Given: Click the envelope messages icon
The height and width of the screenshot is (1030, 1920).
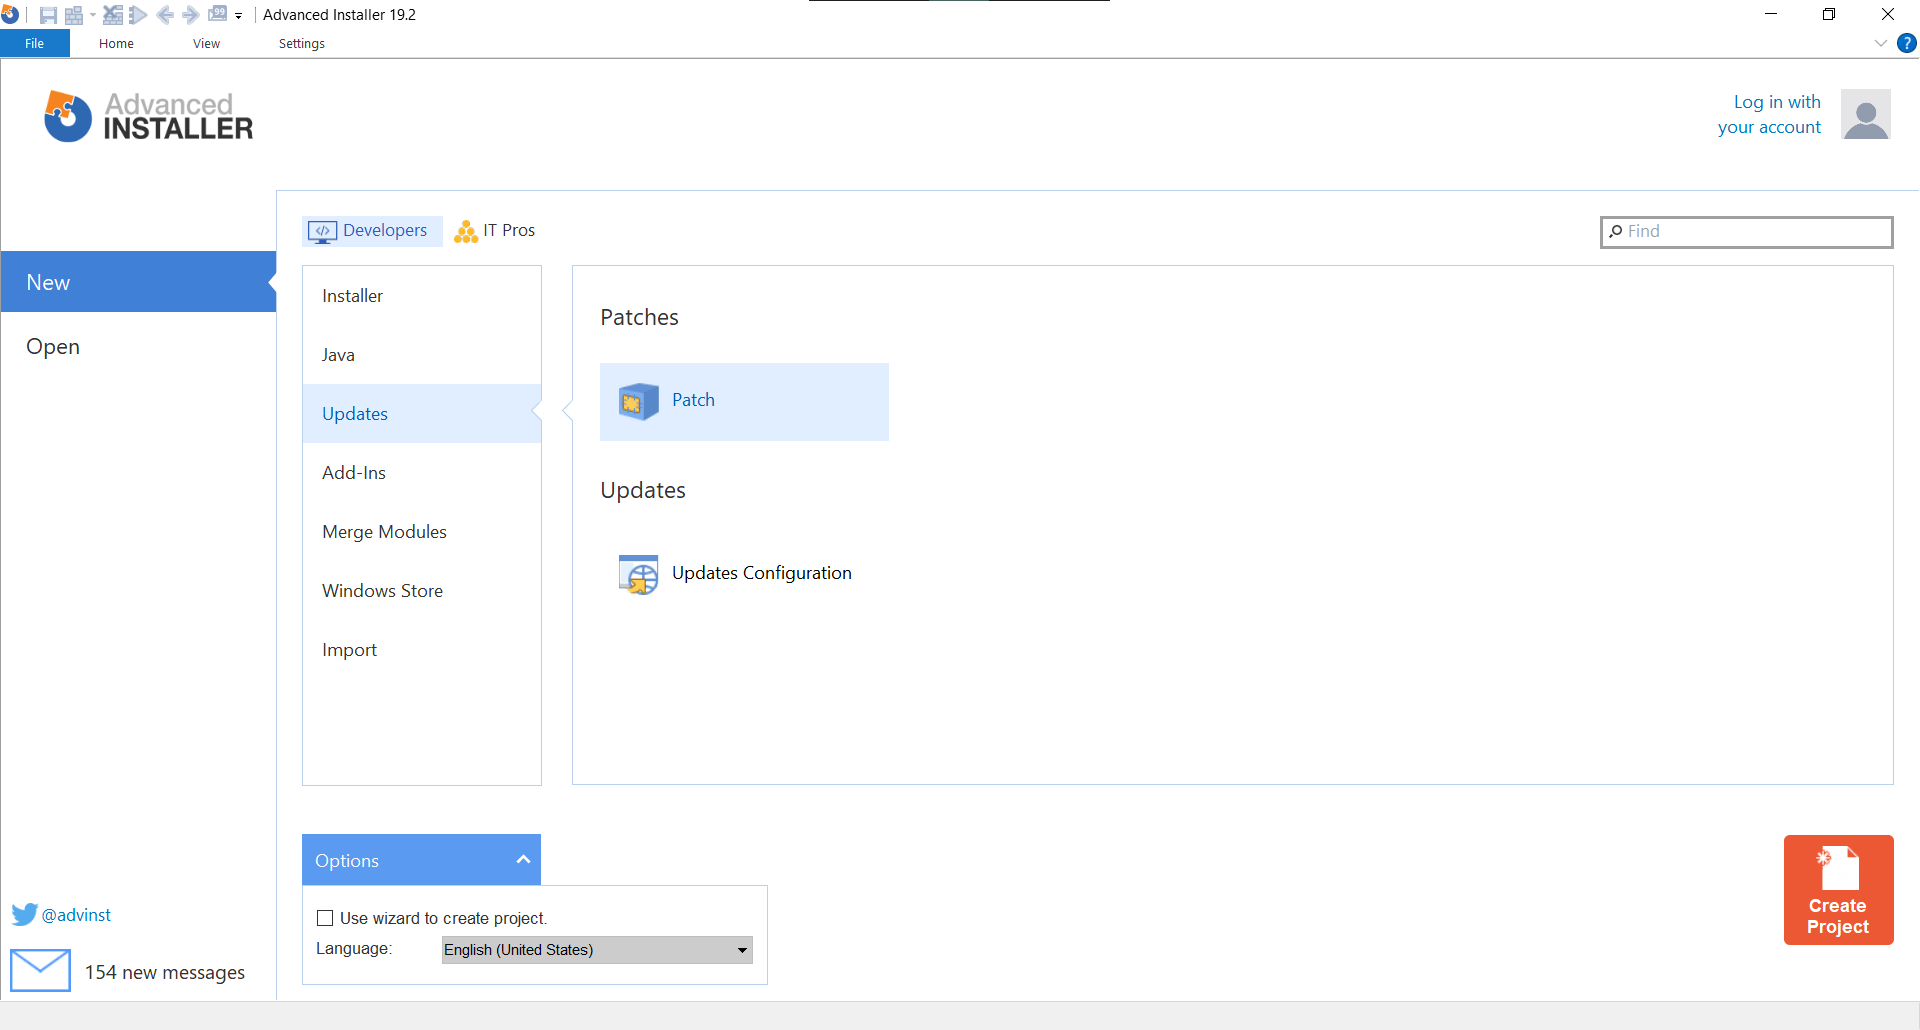Looking at the screenshot, I should (x=40, y=970).
